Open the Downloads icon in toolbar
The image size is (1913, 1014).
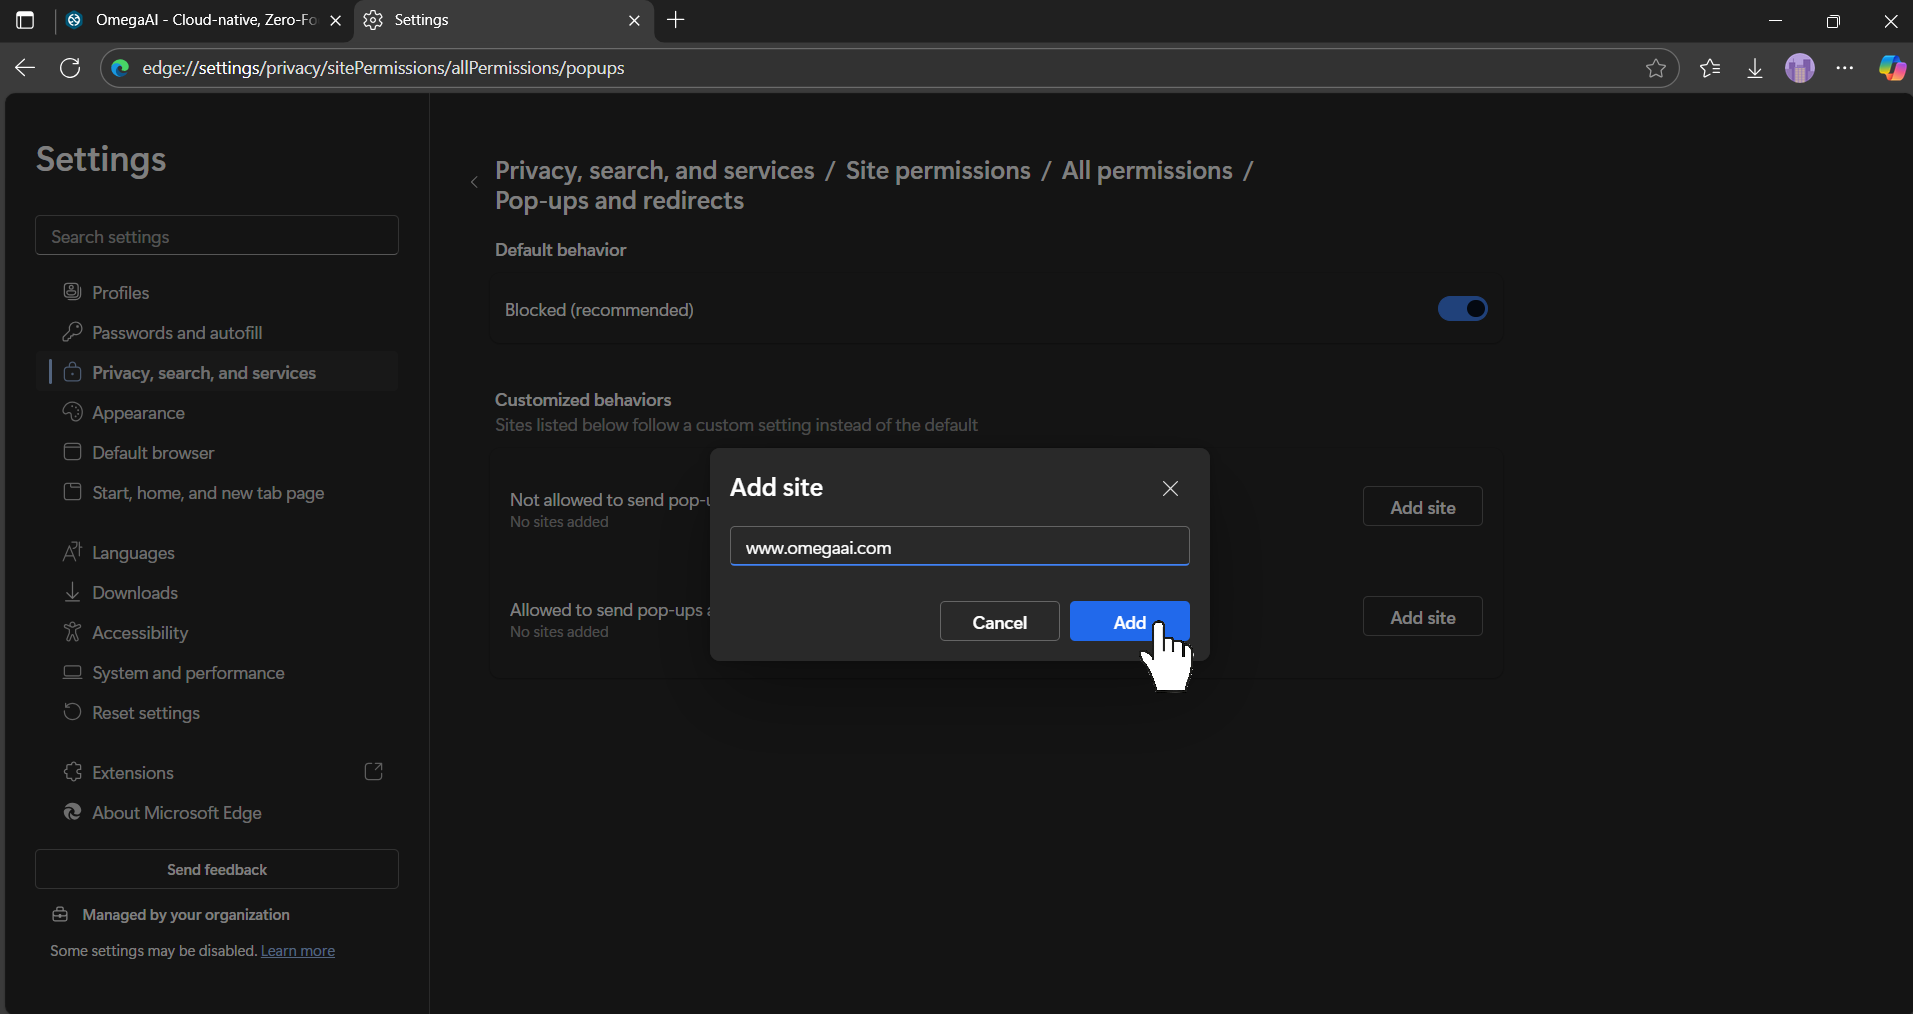coord(1754,68)
